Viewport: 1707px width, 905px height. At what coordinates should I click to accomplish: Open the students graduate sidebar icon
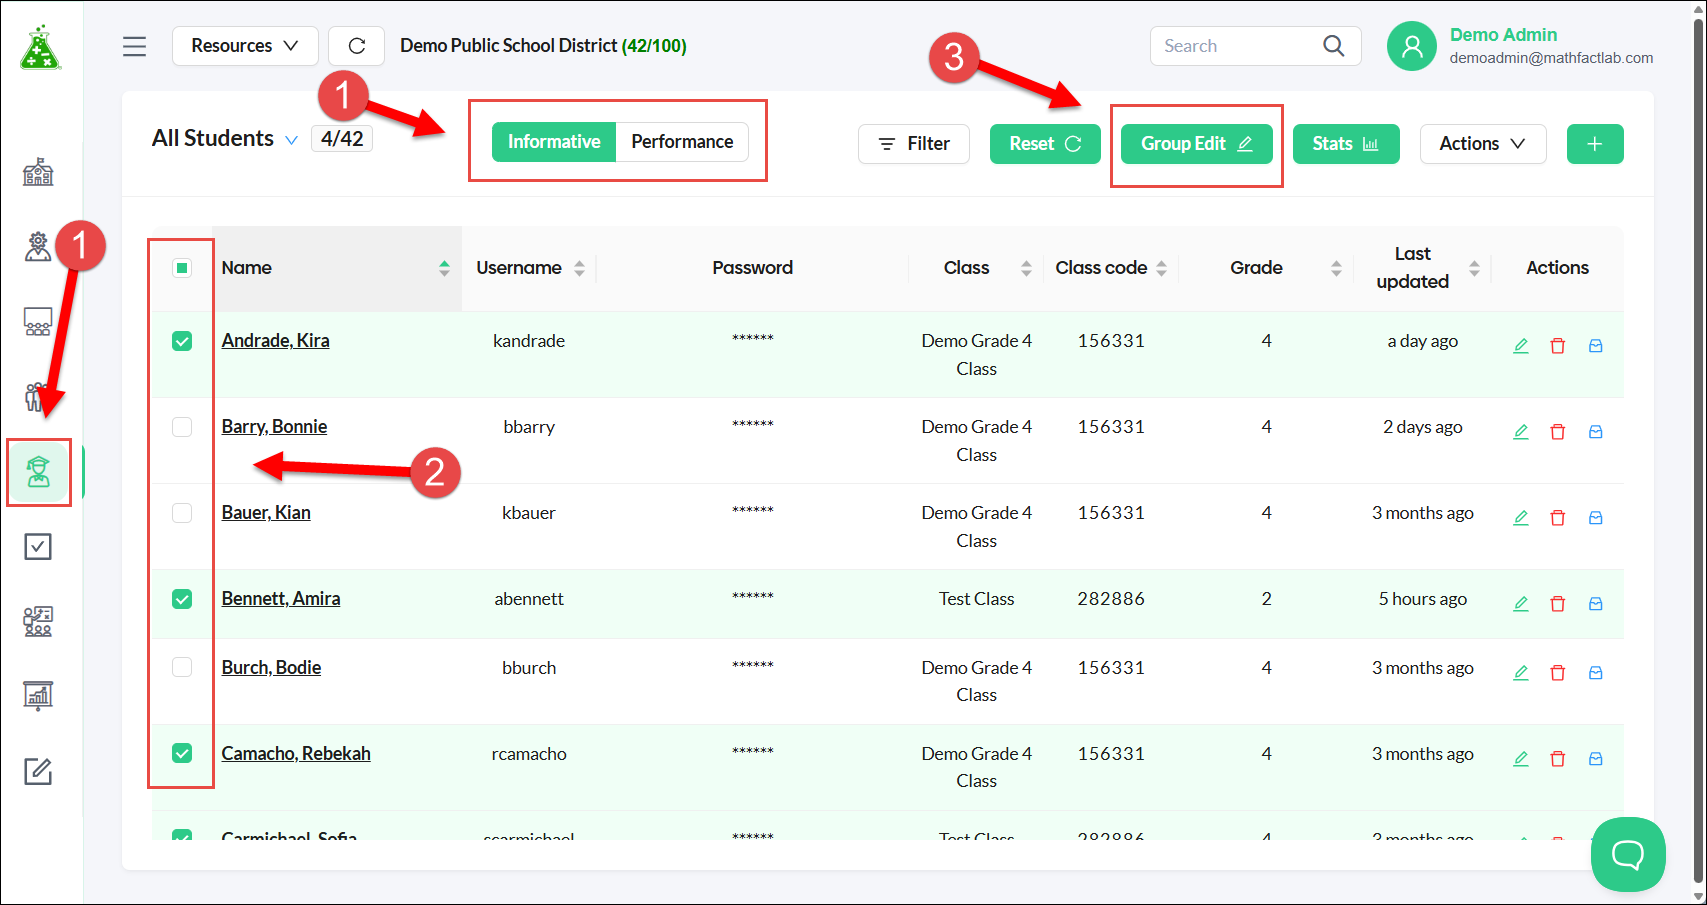(39, 471)
